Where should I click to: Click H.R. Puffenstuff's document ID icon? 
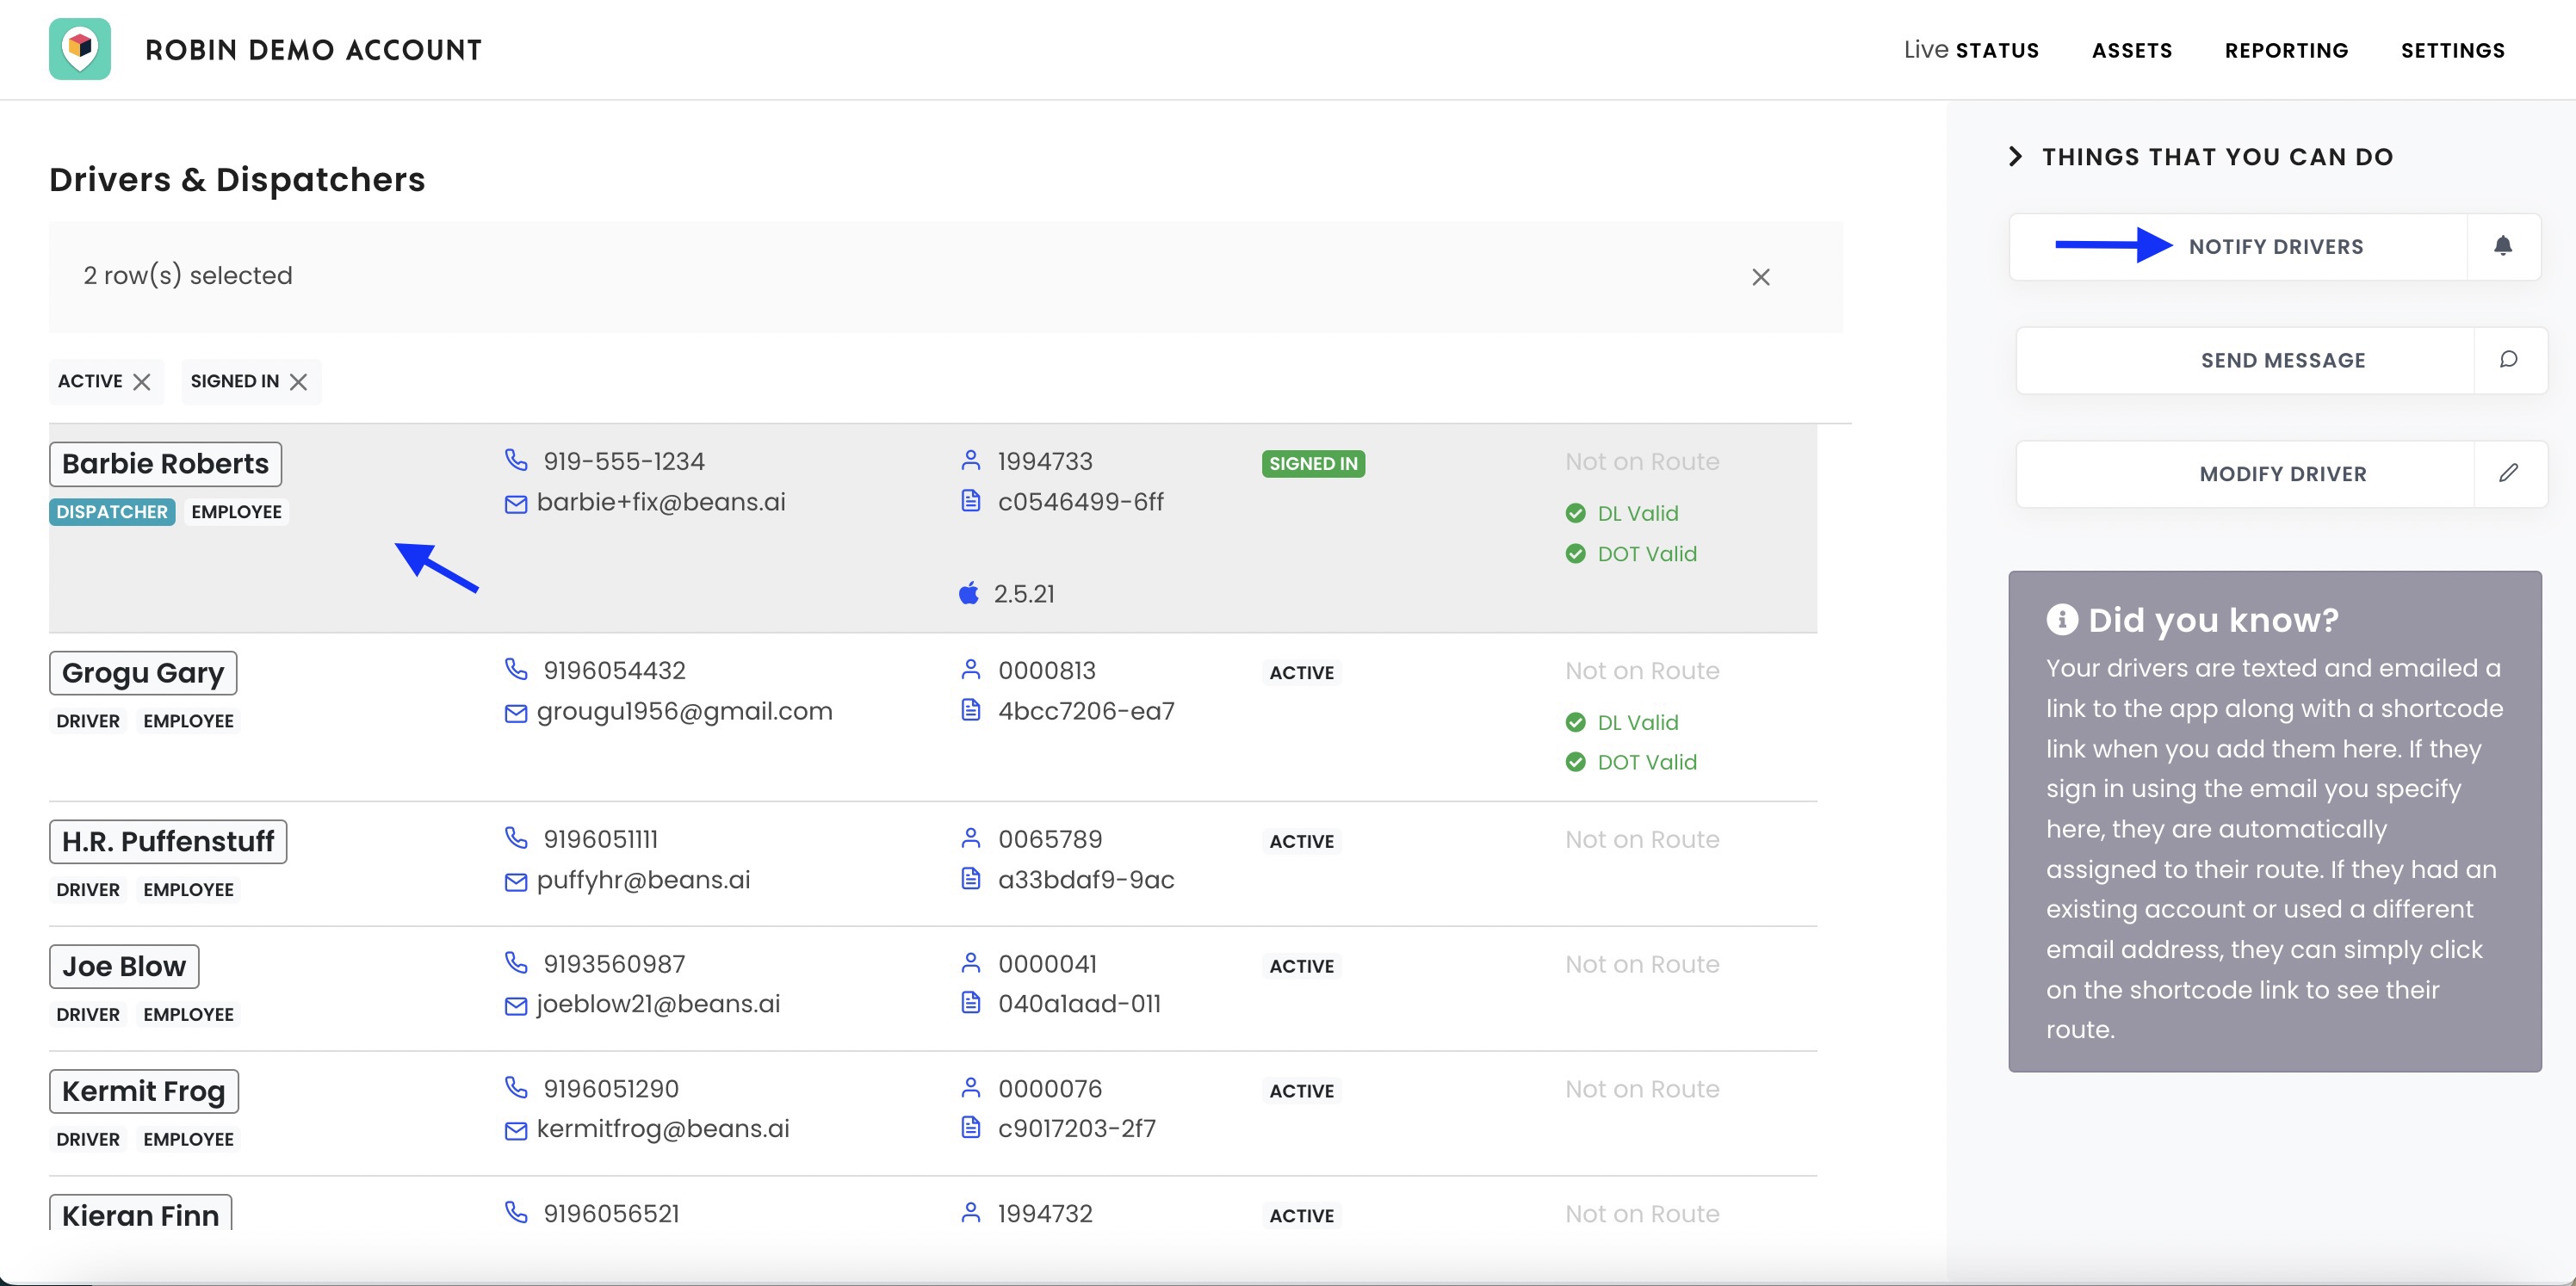coord(970,879)
